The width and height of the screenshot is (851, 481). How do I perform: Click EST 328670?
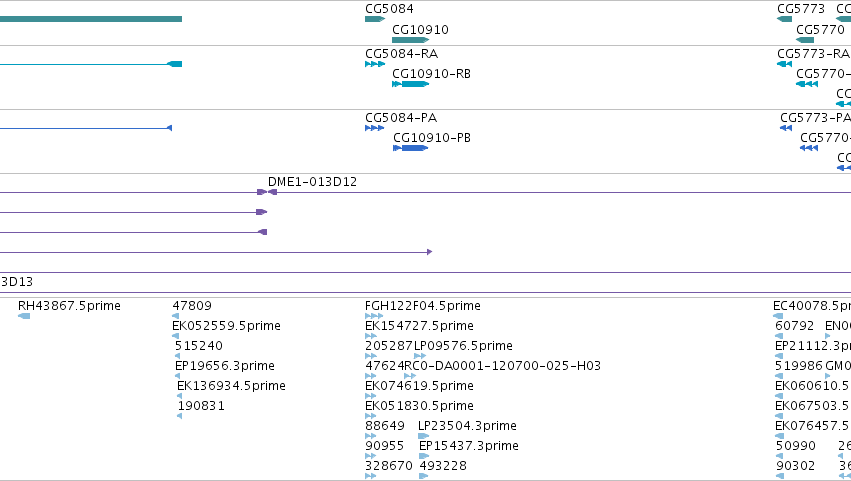[x=389, y=466]
